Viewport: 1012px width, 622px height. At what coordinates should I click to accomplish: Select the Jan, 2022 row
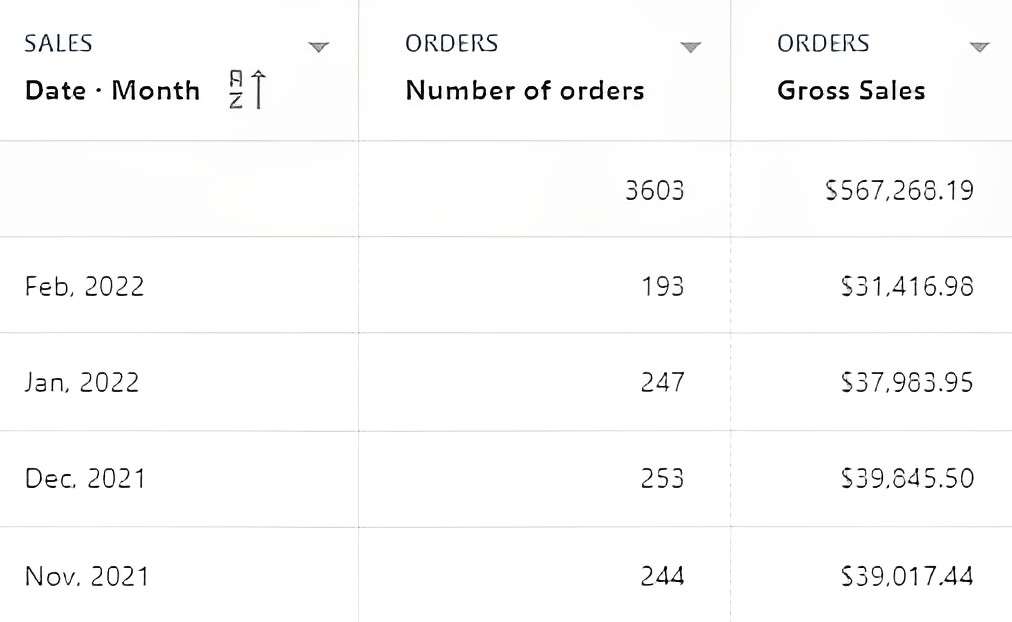tap(506, 382)
